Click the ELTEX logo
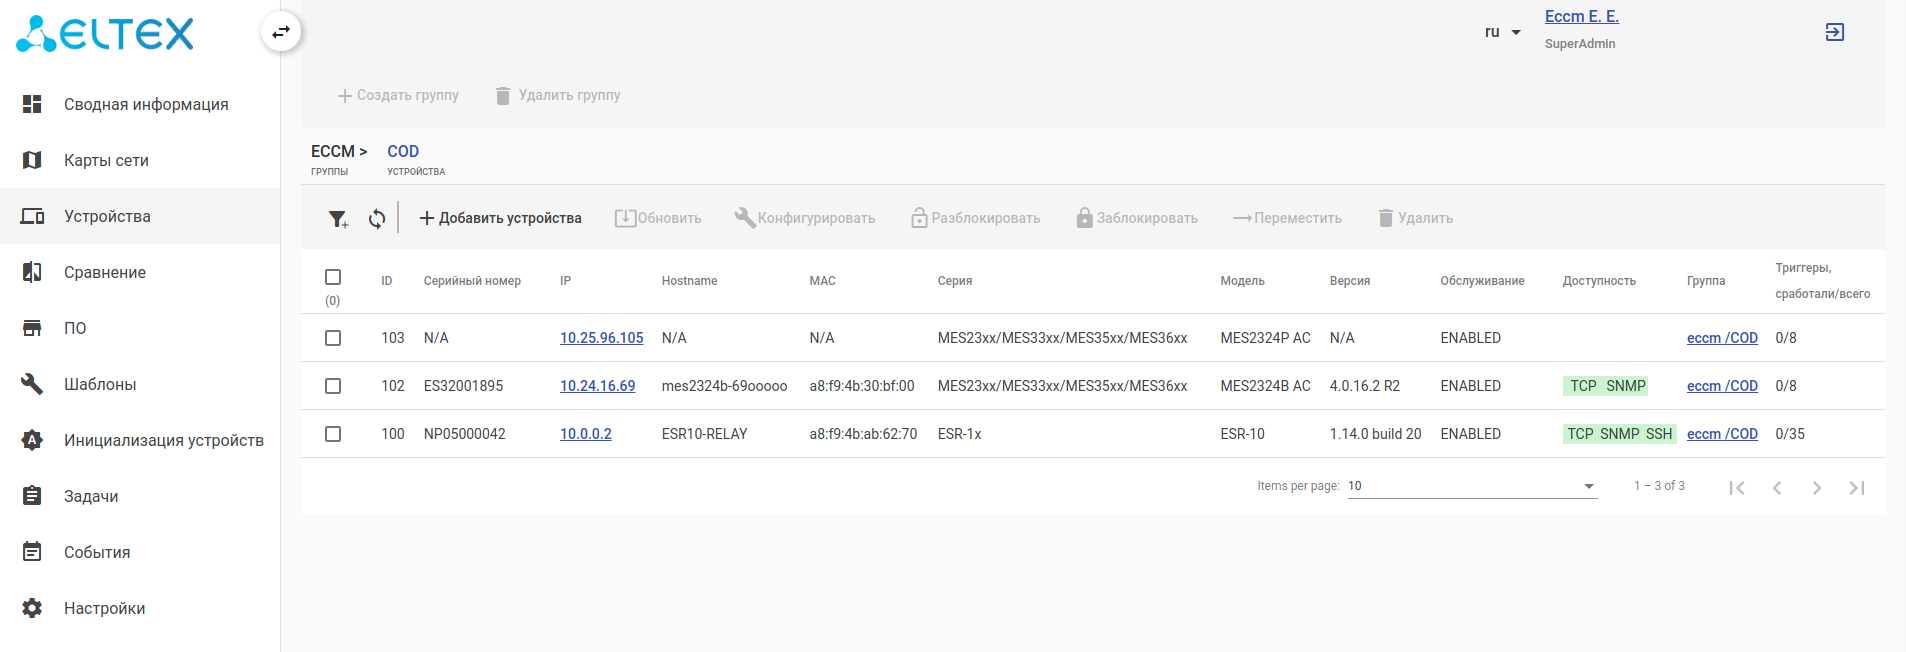1906x652 pixels. click(105, 33)
